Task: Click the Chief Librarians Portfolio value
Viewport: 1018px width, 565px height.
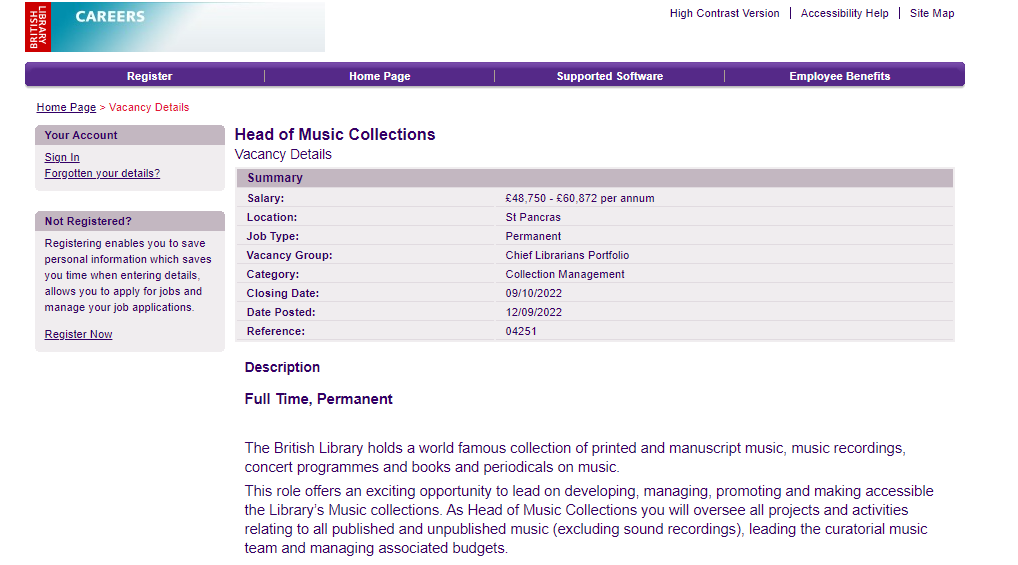Action: click(567, 255)
